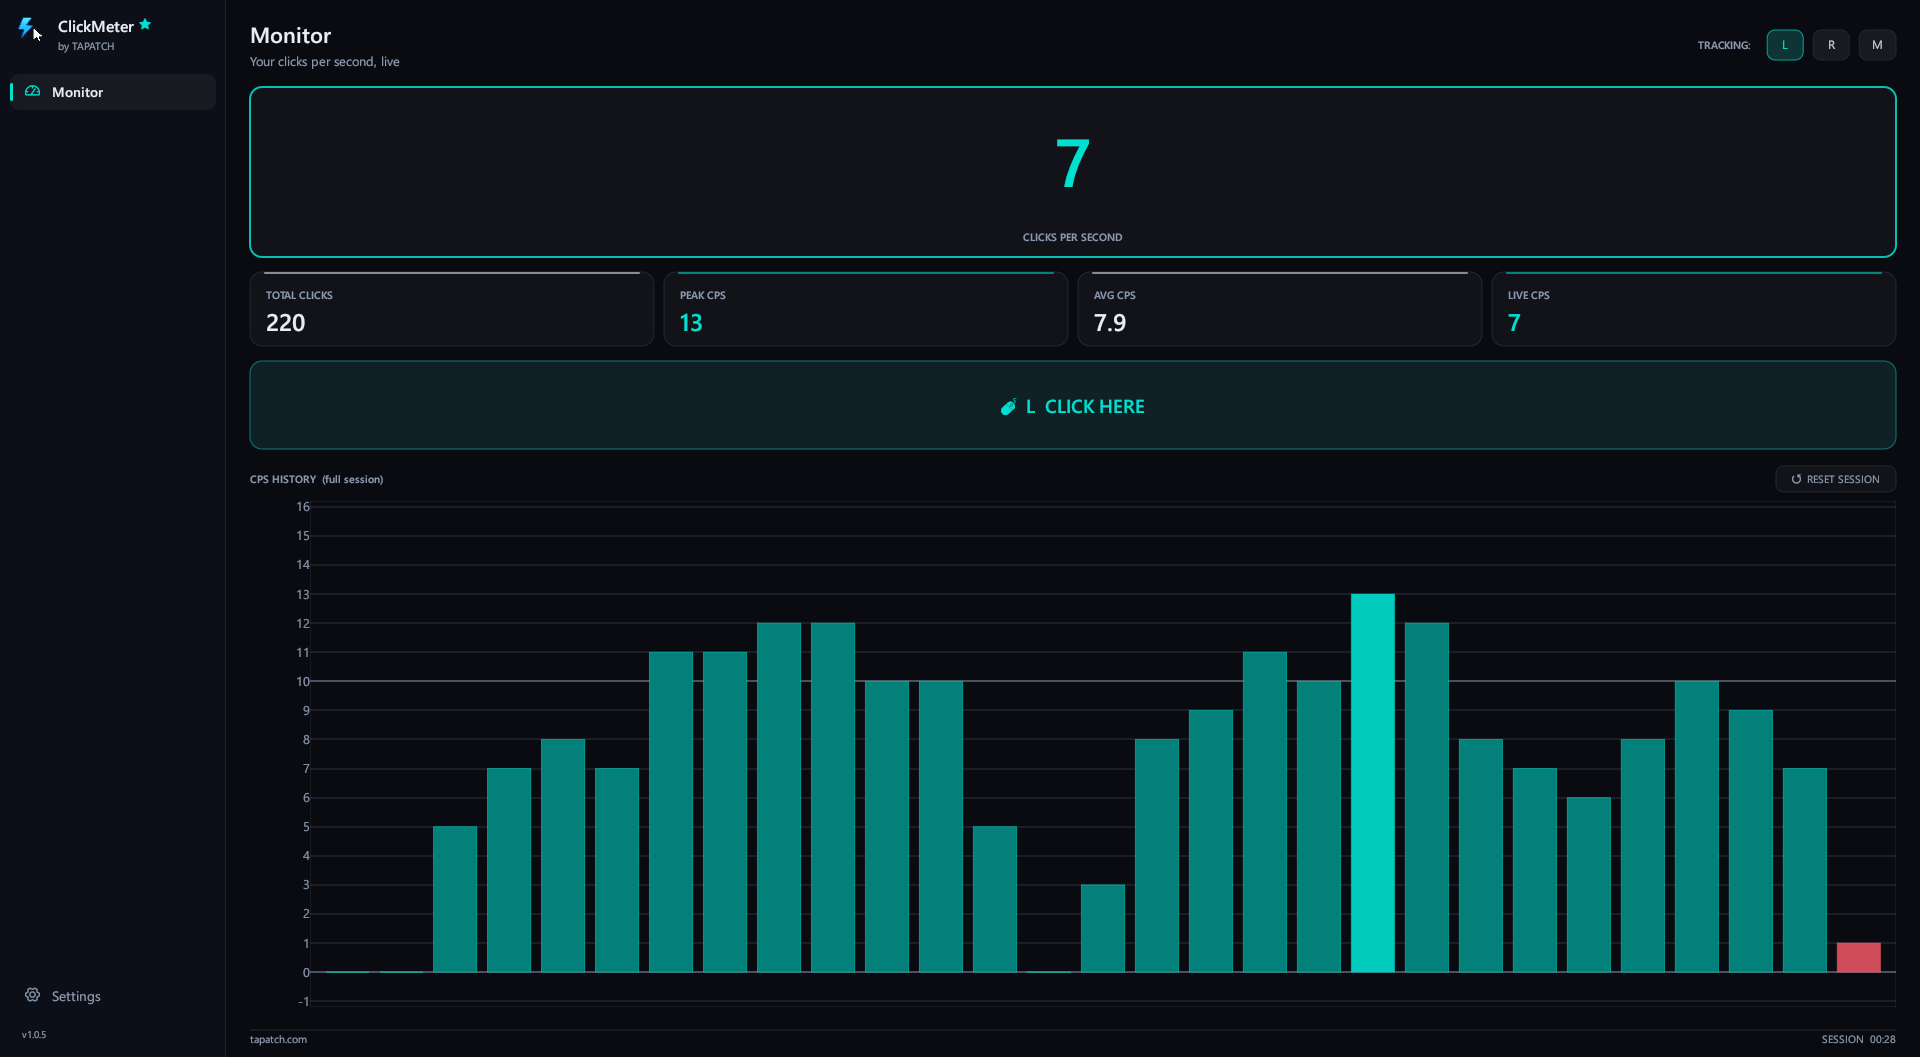Click the Monitor gauge icon
The height and width of the screenshot is (1057, 1920).
click(33, 91)
